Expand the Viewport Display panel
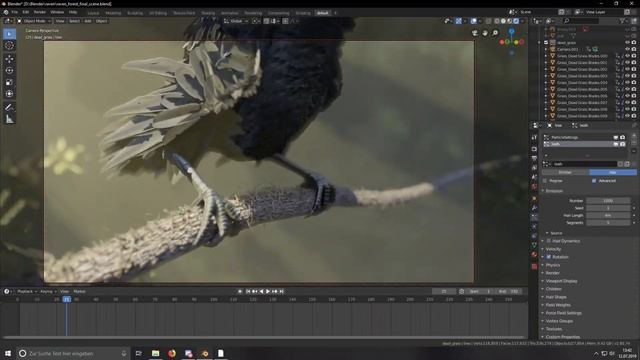This screenshot has width=640, height=360. pos(561,281)
